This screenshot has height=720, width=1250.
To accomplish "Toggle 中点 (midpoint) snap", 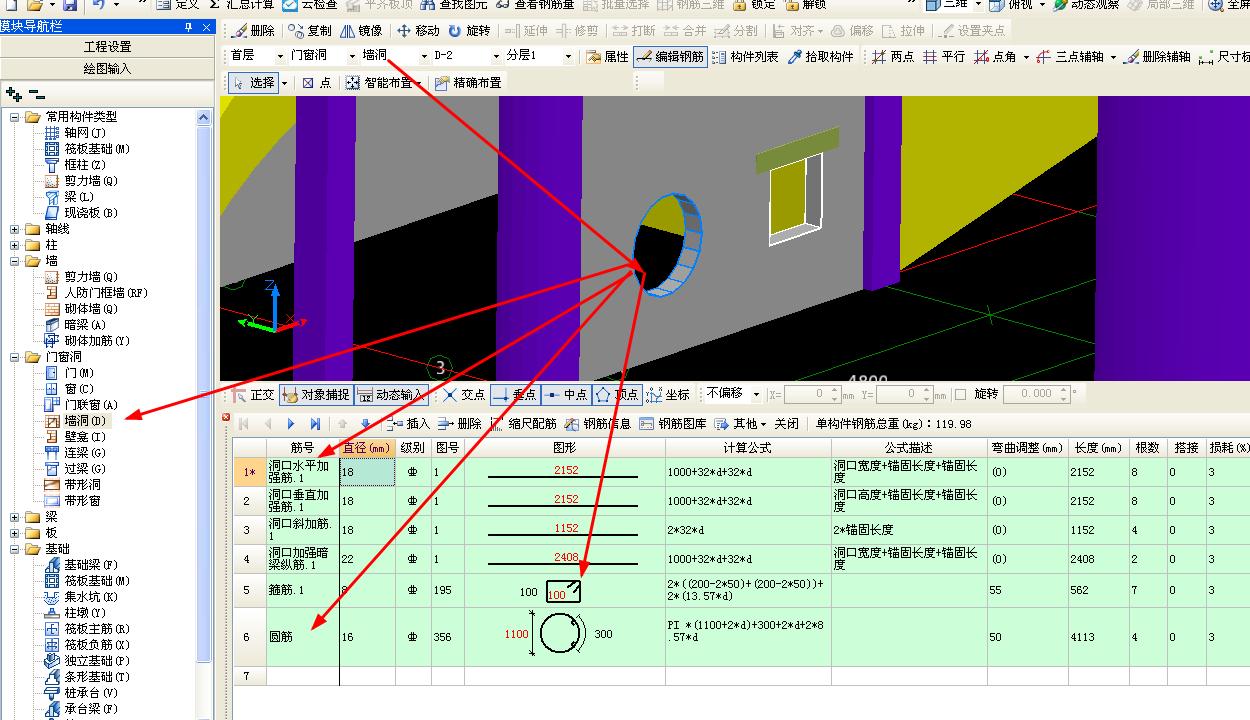I will pos(565,395).
